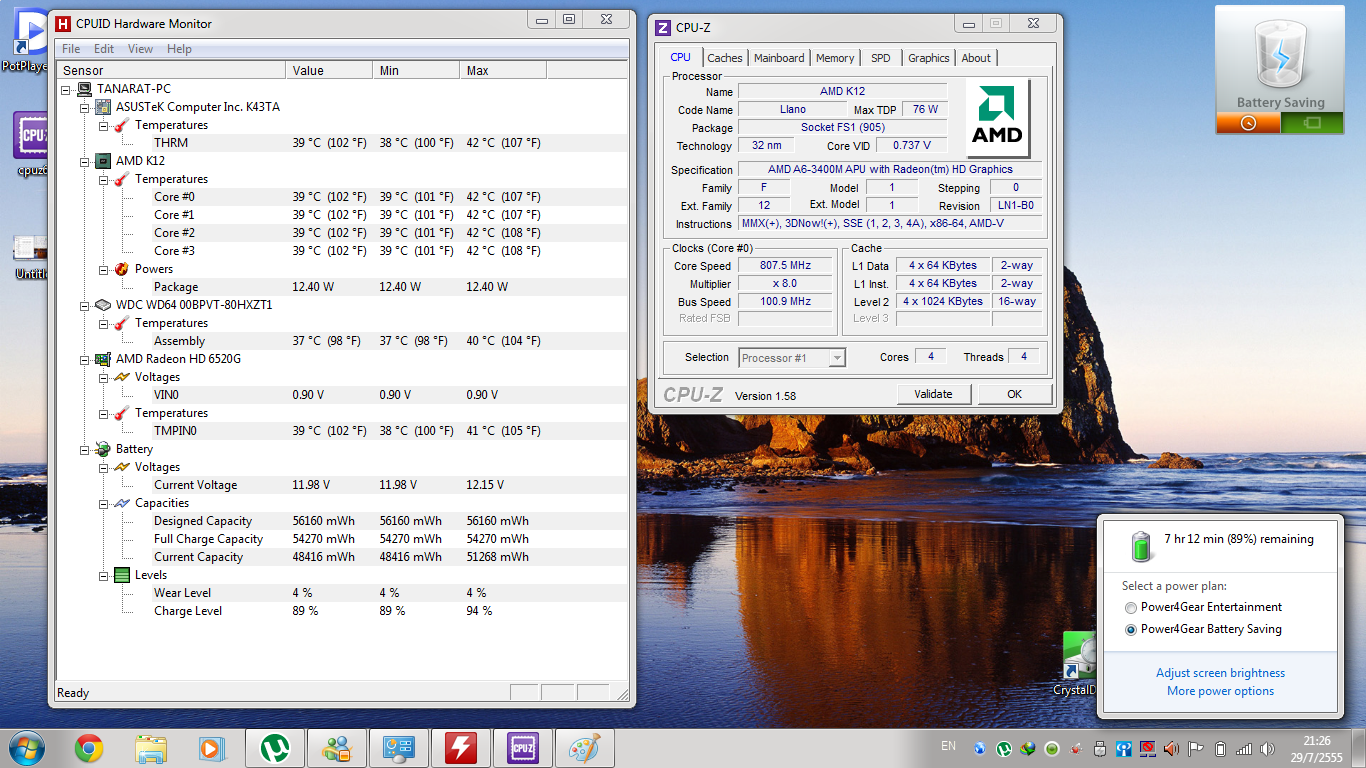Collapse the ASUSTeK Computer Inc. K43TA node
This screenshot has height=768, width=1366.
[85, 107]
